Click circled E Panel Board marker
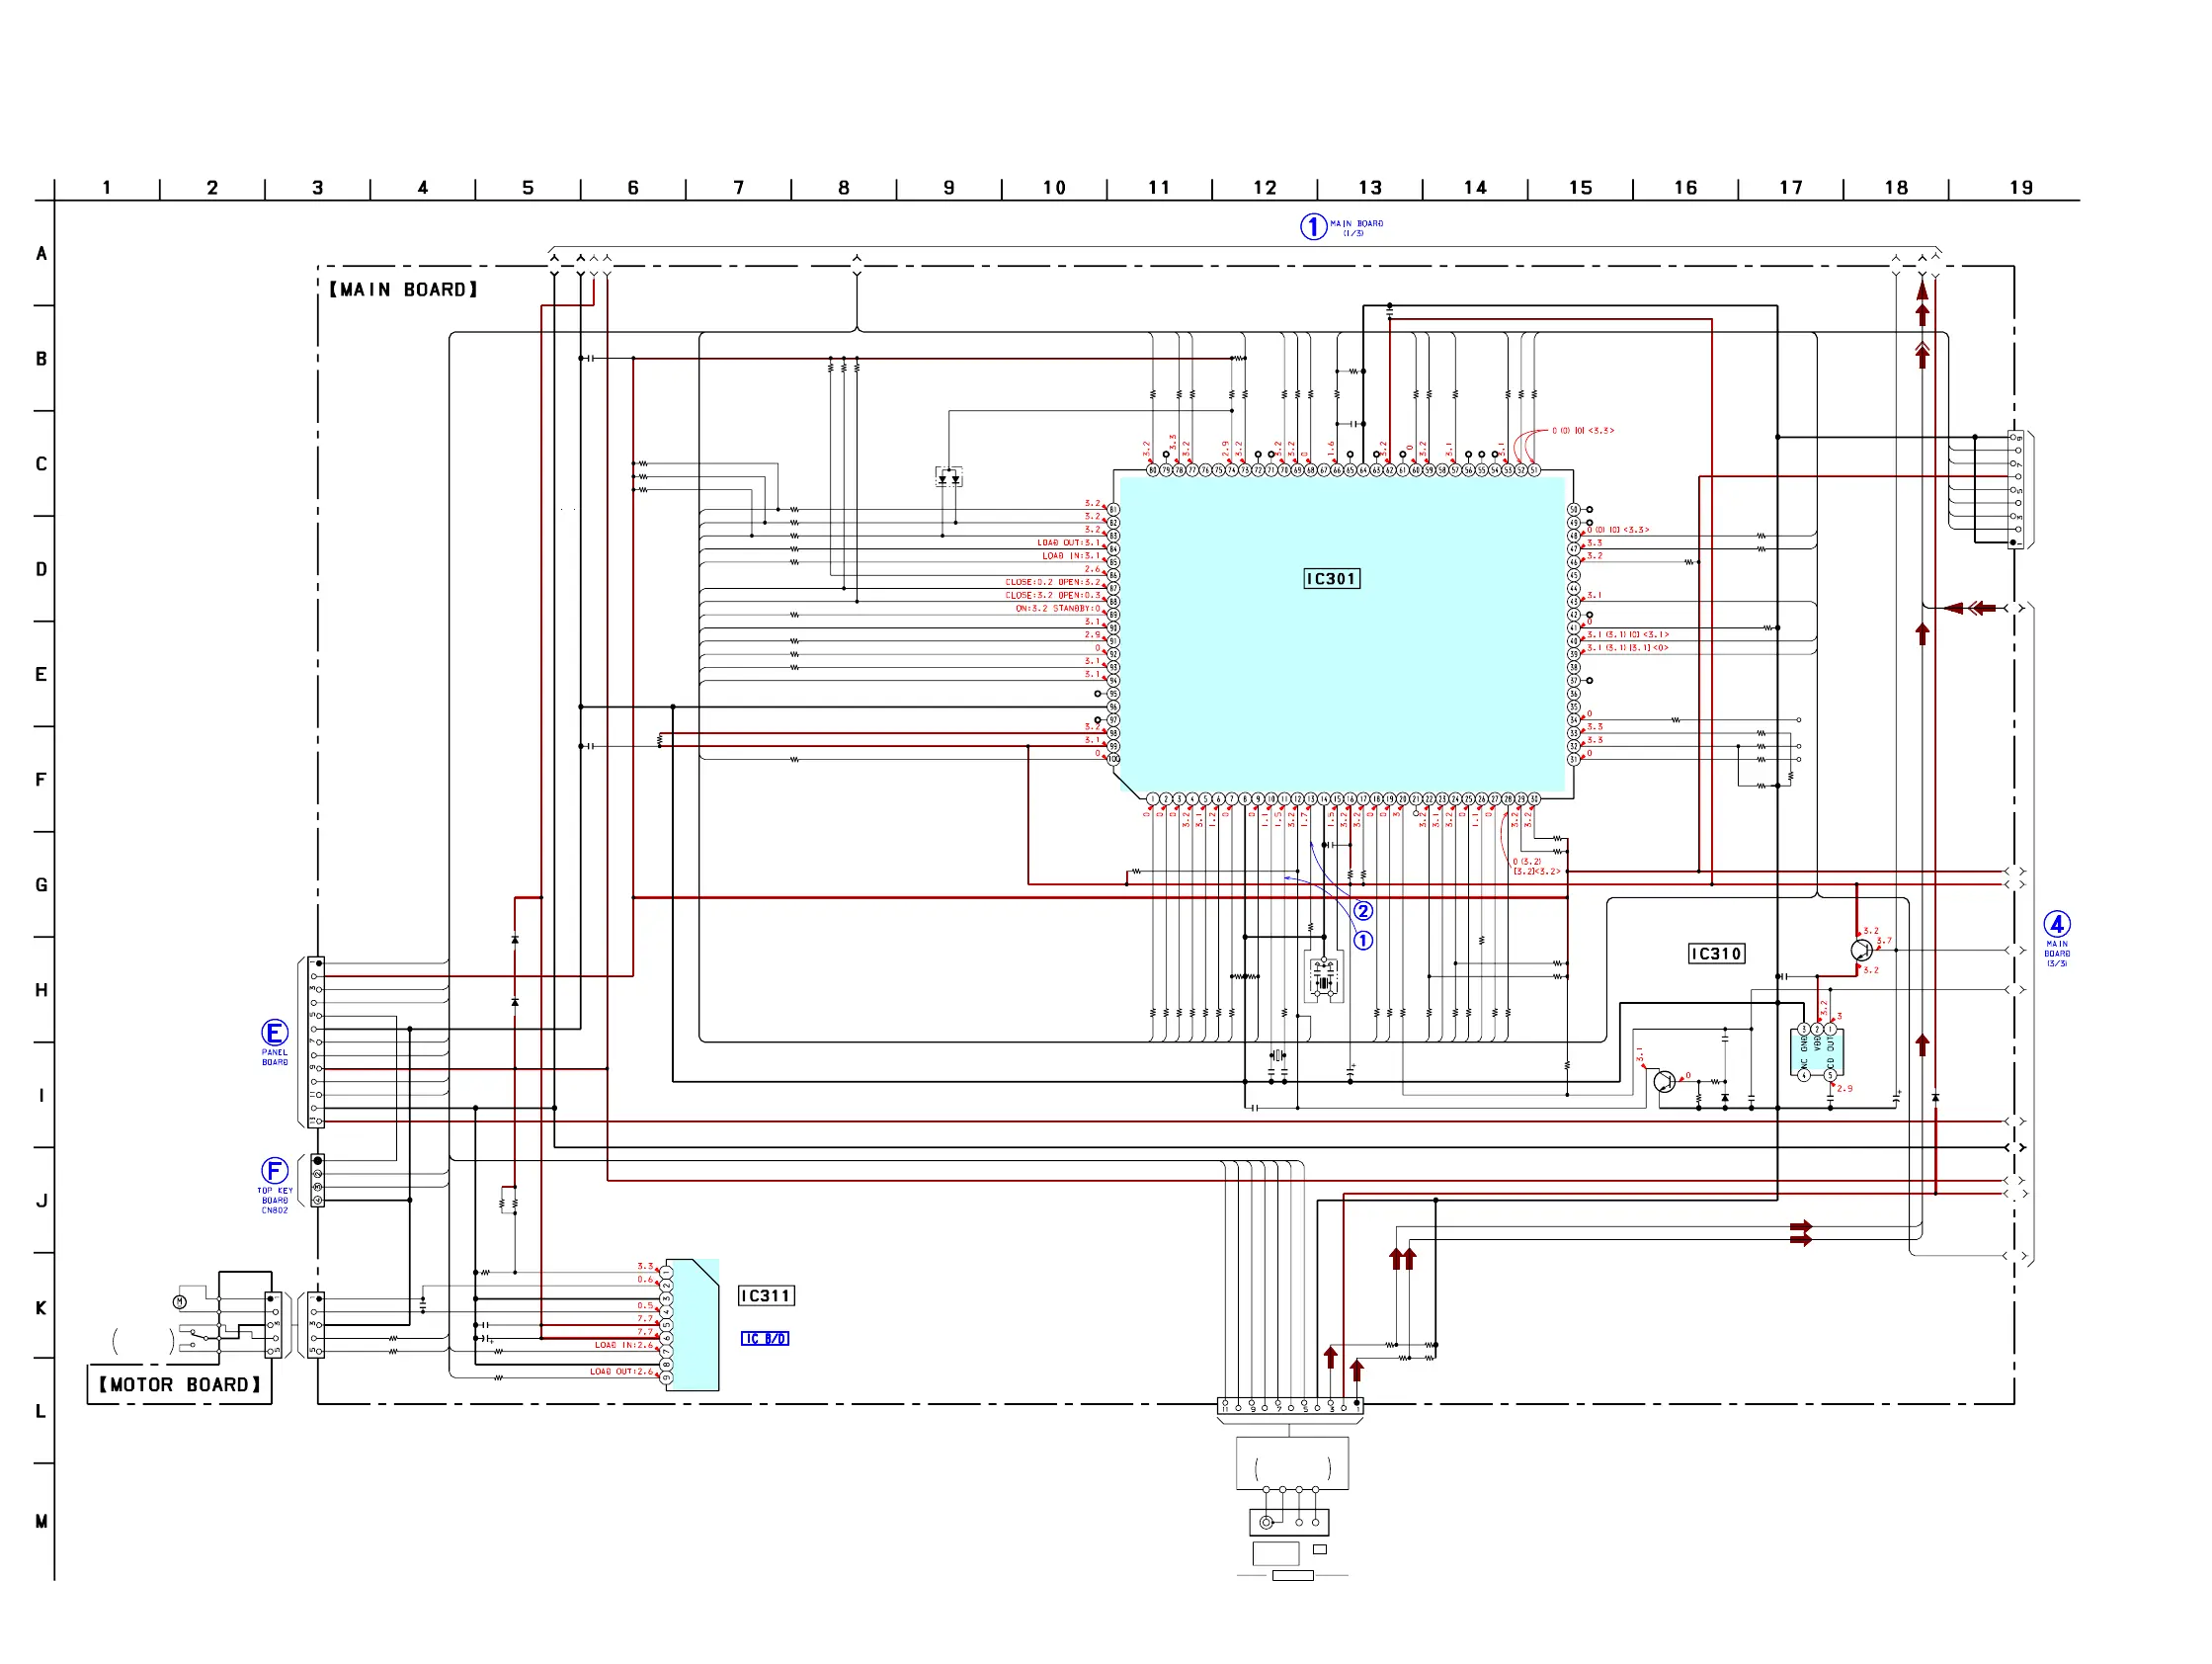Viewport: 2212px width, 1664px height. (x=275, y=1032)
